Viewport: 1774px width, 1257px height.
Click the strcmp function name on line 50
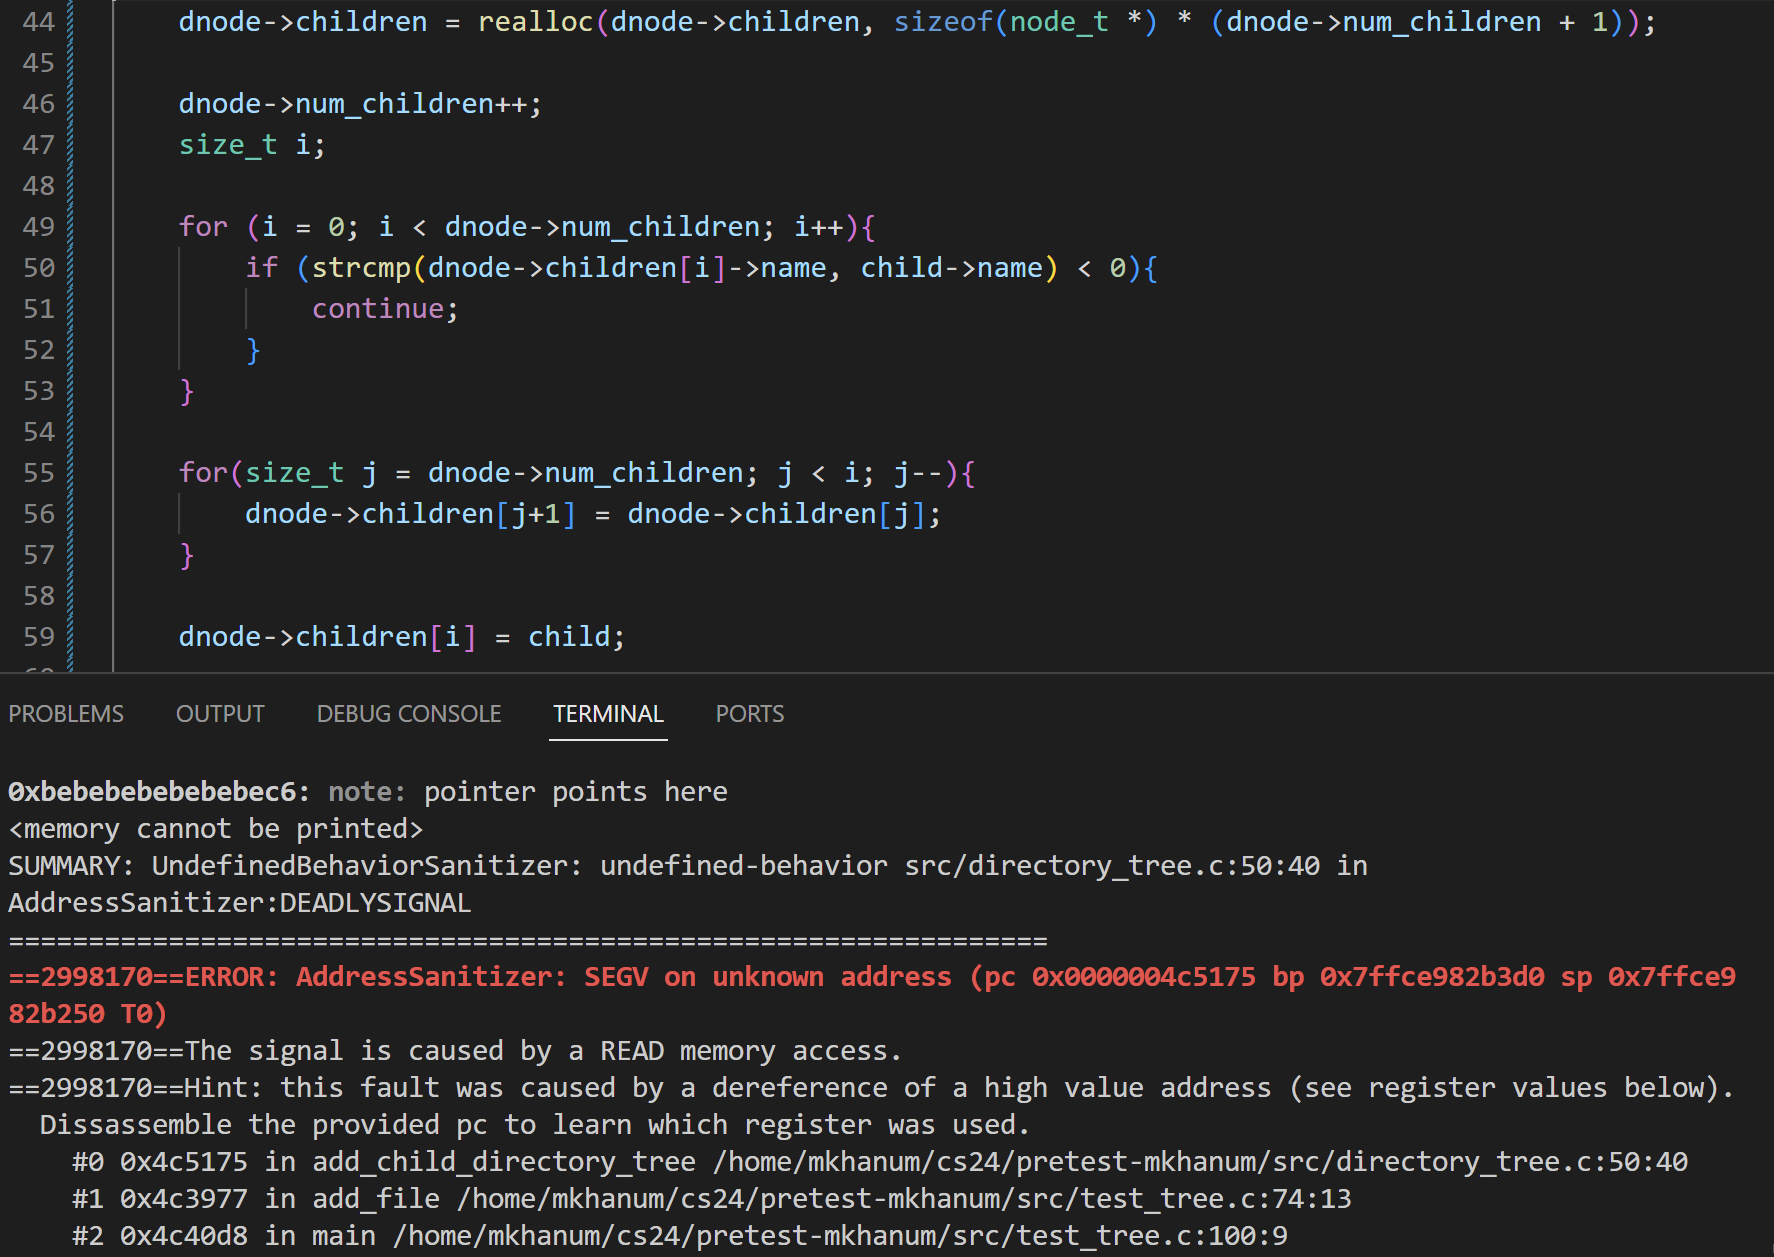click(x=361, y=268)
